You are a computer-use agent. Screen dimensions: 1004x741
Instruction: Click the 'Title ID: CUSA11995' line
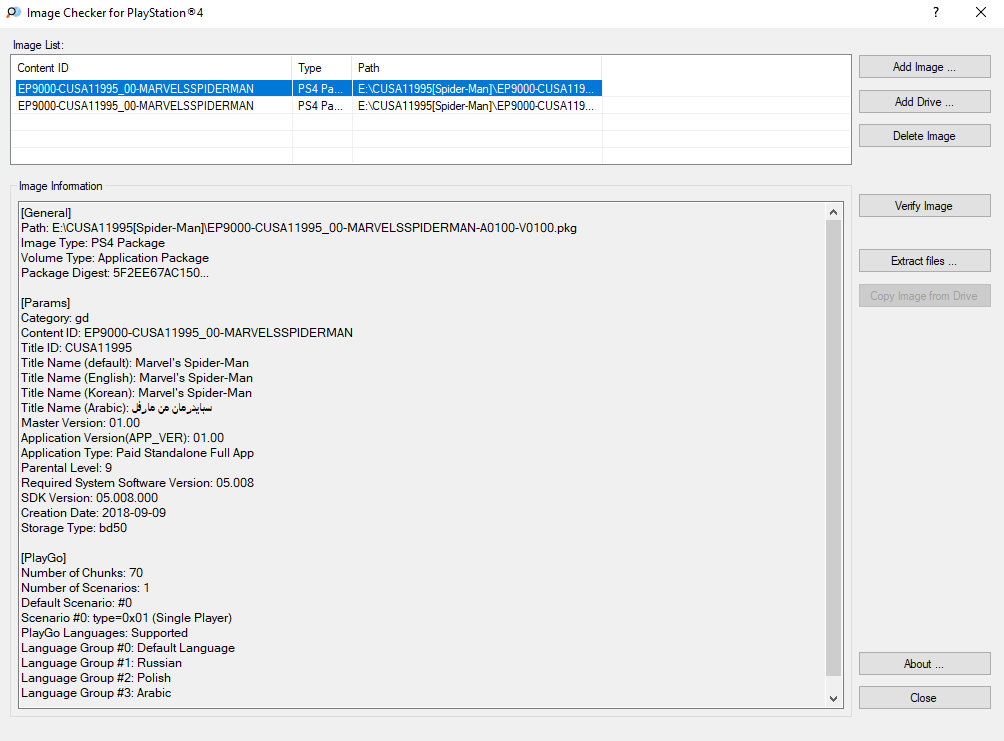point(76,348)
